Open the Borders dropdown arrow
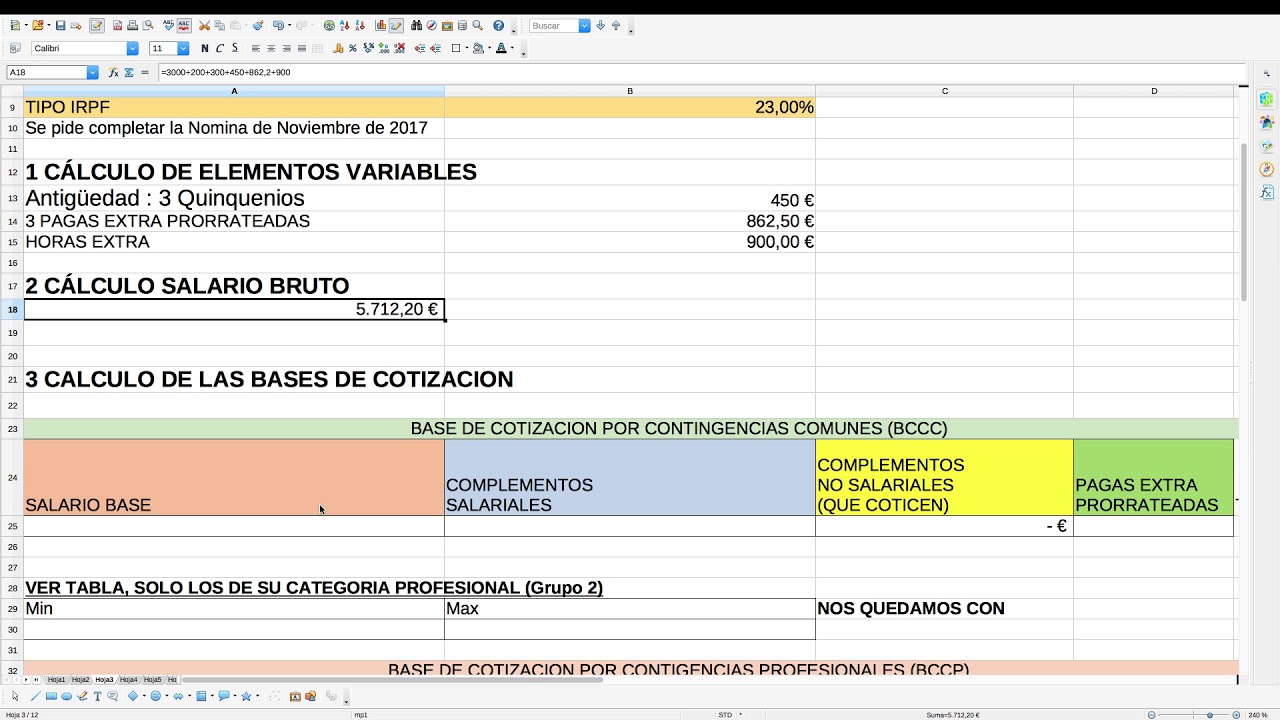1280x720 pixels. point(466,48)
